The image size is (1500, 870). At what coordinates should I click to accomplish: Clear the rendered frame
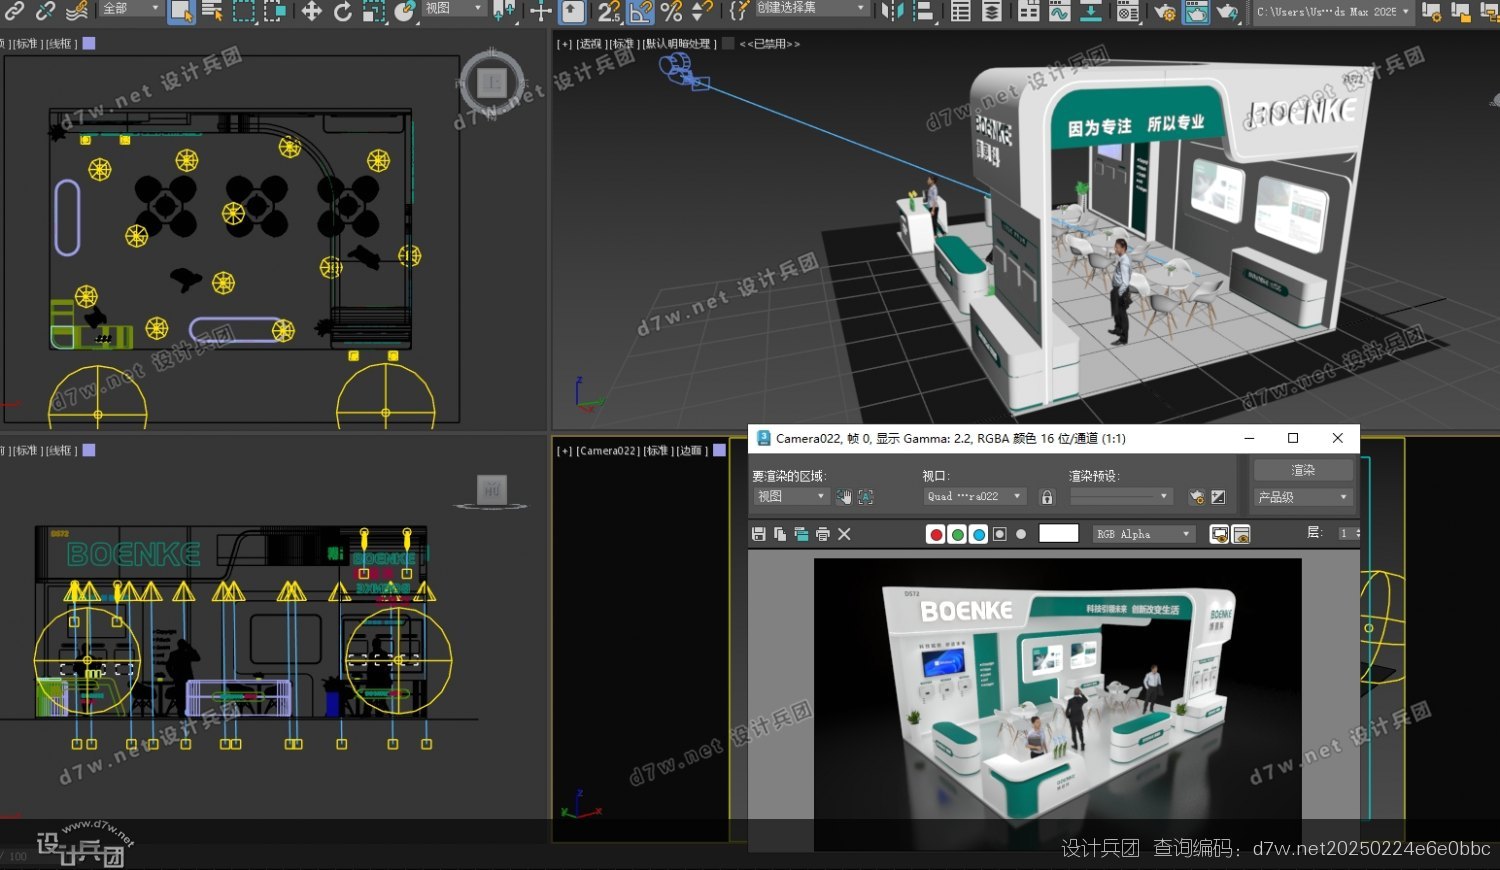click(844, 534)
